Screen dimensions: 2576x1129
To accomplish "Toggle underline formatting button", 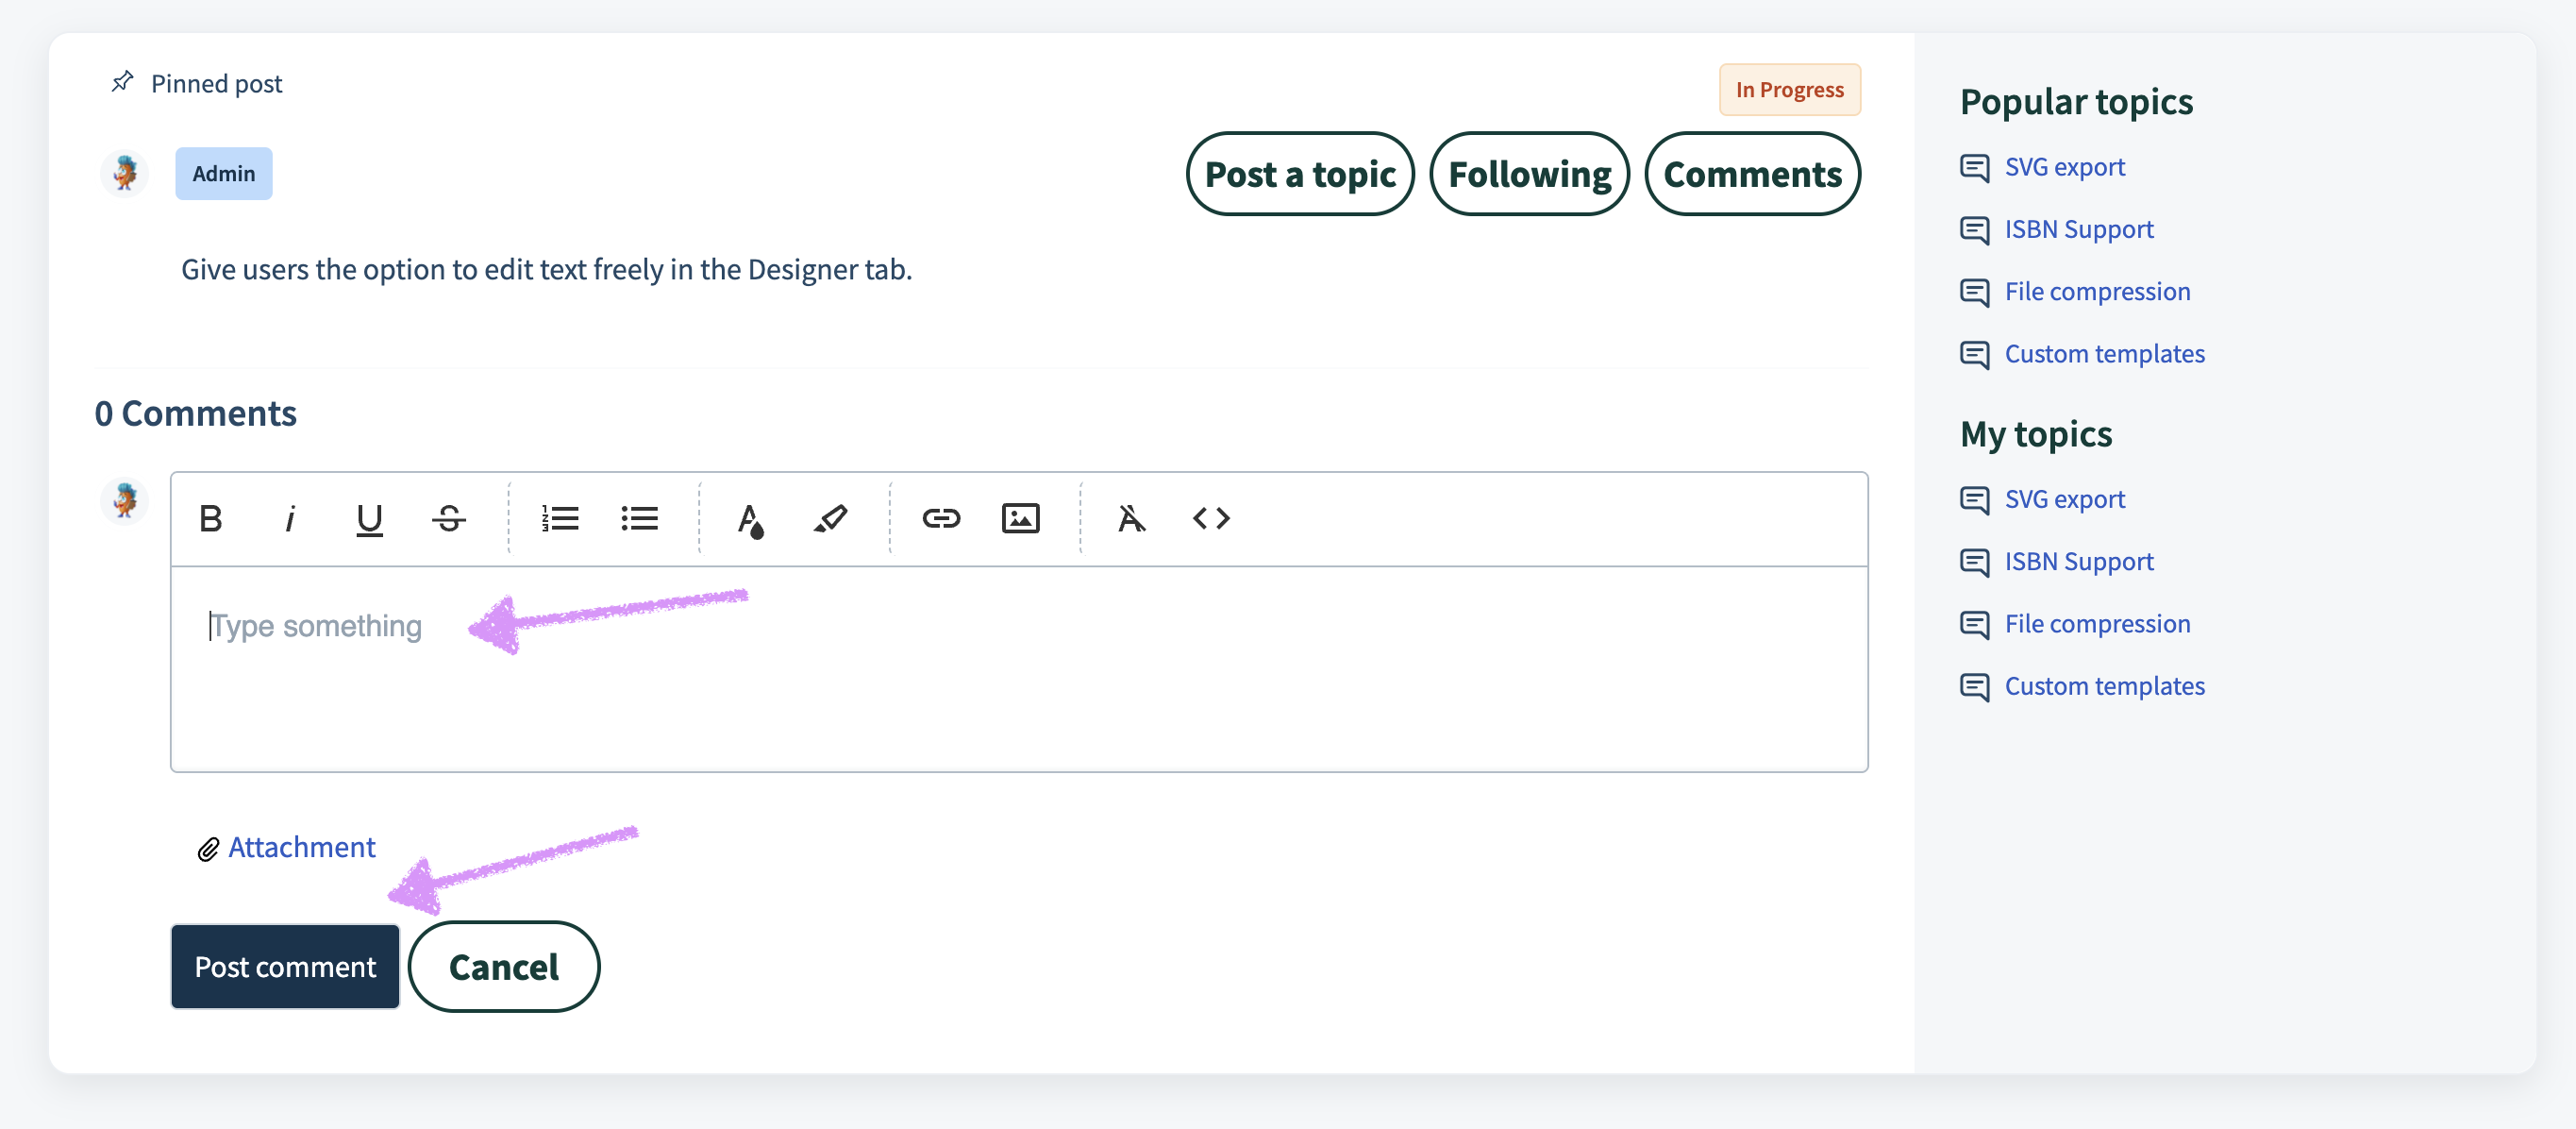I will pyautogui.click(x=369, y=518).
